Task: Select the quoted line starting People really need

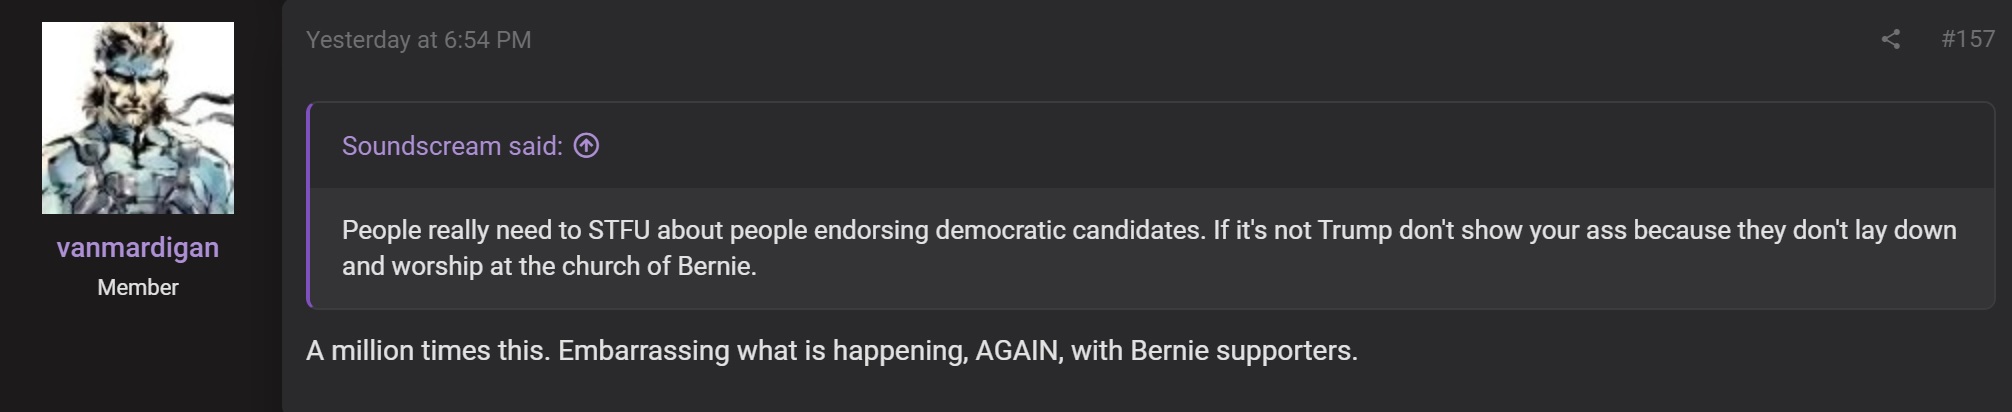Action: point(1149,230)
